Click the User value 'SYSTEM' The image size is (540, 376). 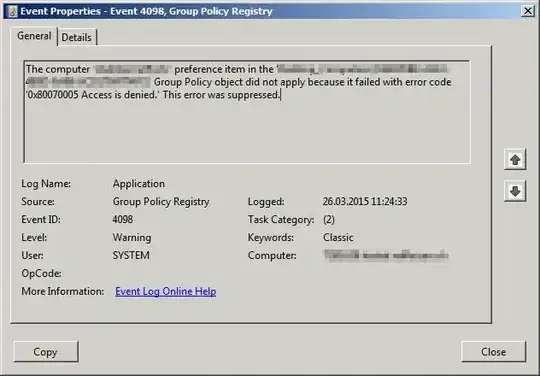tap(131, 255)
